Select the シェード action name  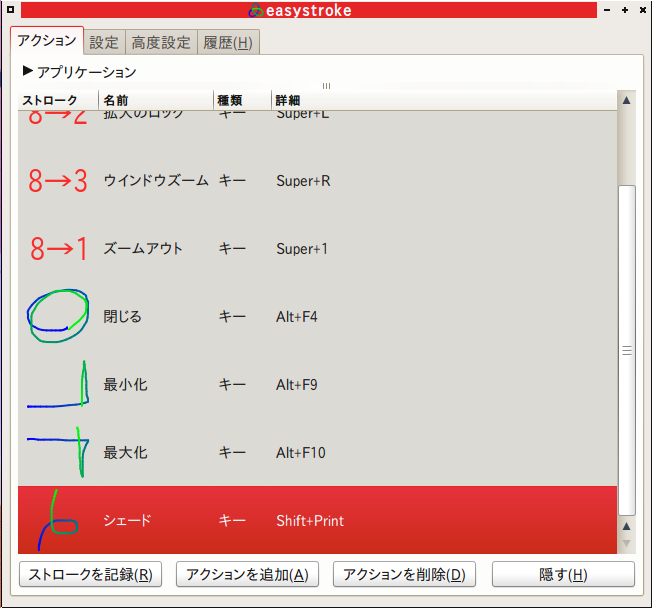coord(127,520)
